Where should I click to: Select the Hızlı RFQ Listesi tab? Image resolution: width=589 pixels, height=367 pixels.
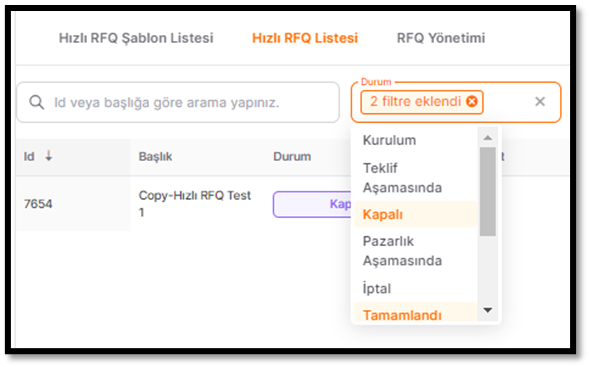tap(305, 38)
